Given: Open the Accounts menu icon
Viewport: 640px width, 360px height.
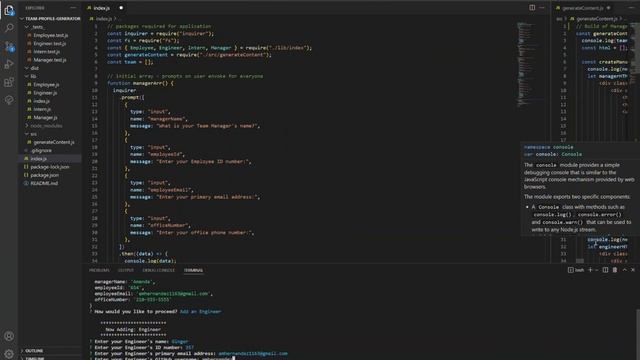Looking at the screenshot, I should tap(9, 336).
